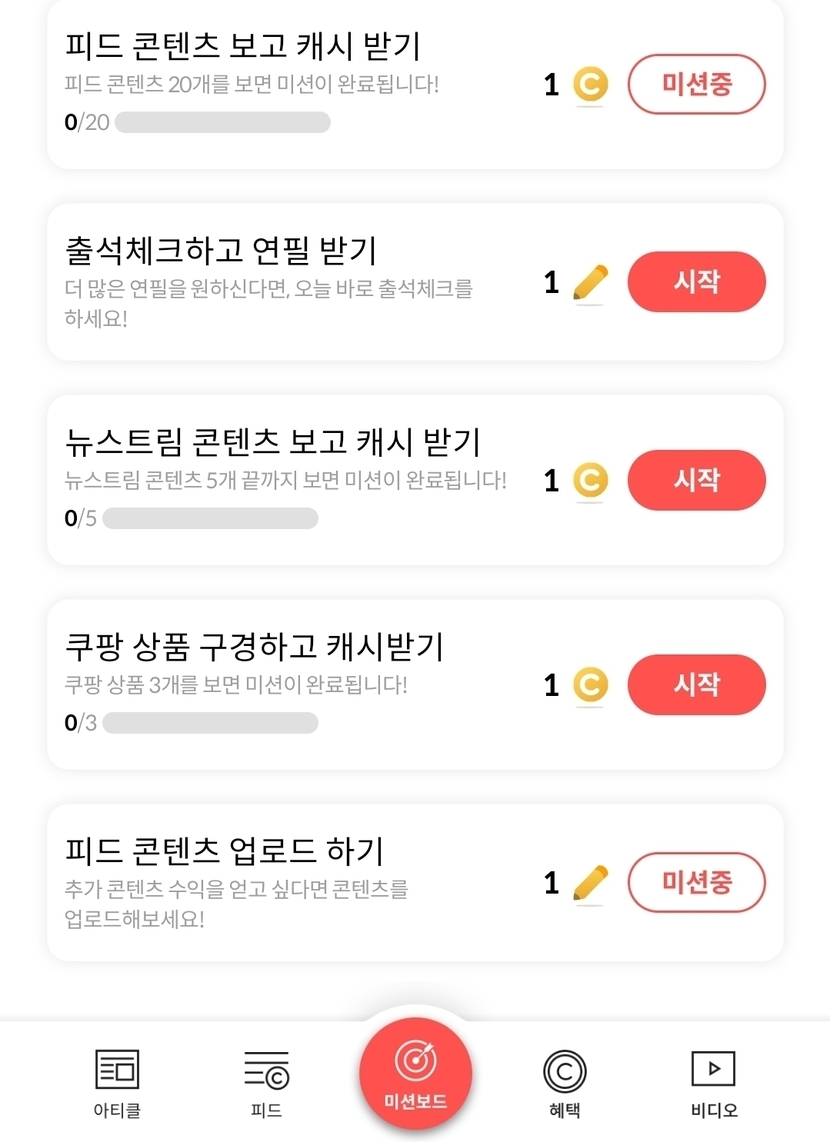Tap the gold coin in 피드 콘텐츠 보고 mission
Screen dimensions: 830x1142
point(590,85)
